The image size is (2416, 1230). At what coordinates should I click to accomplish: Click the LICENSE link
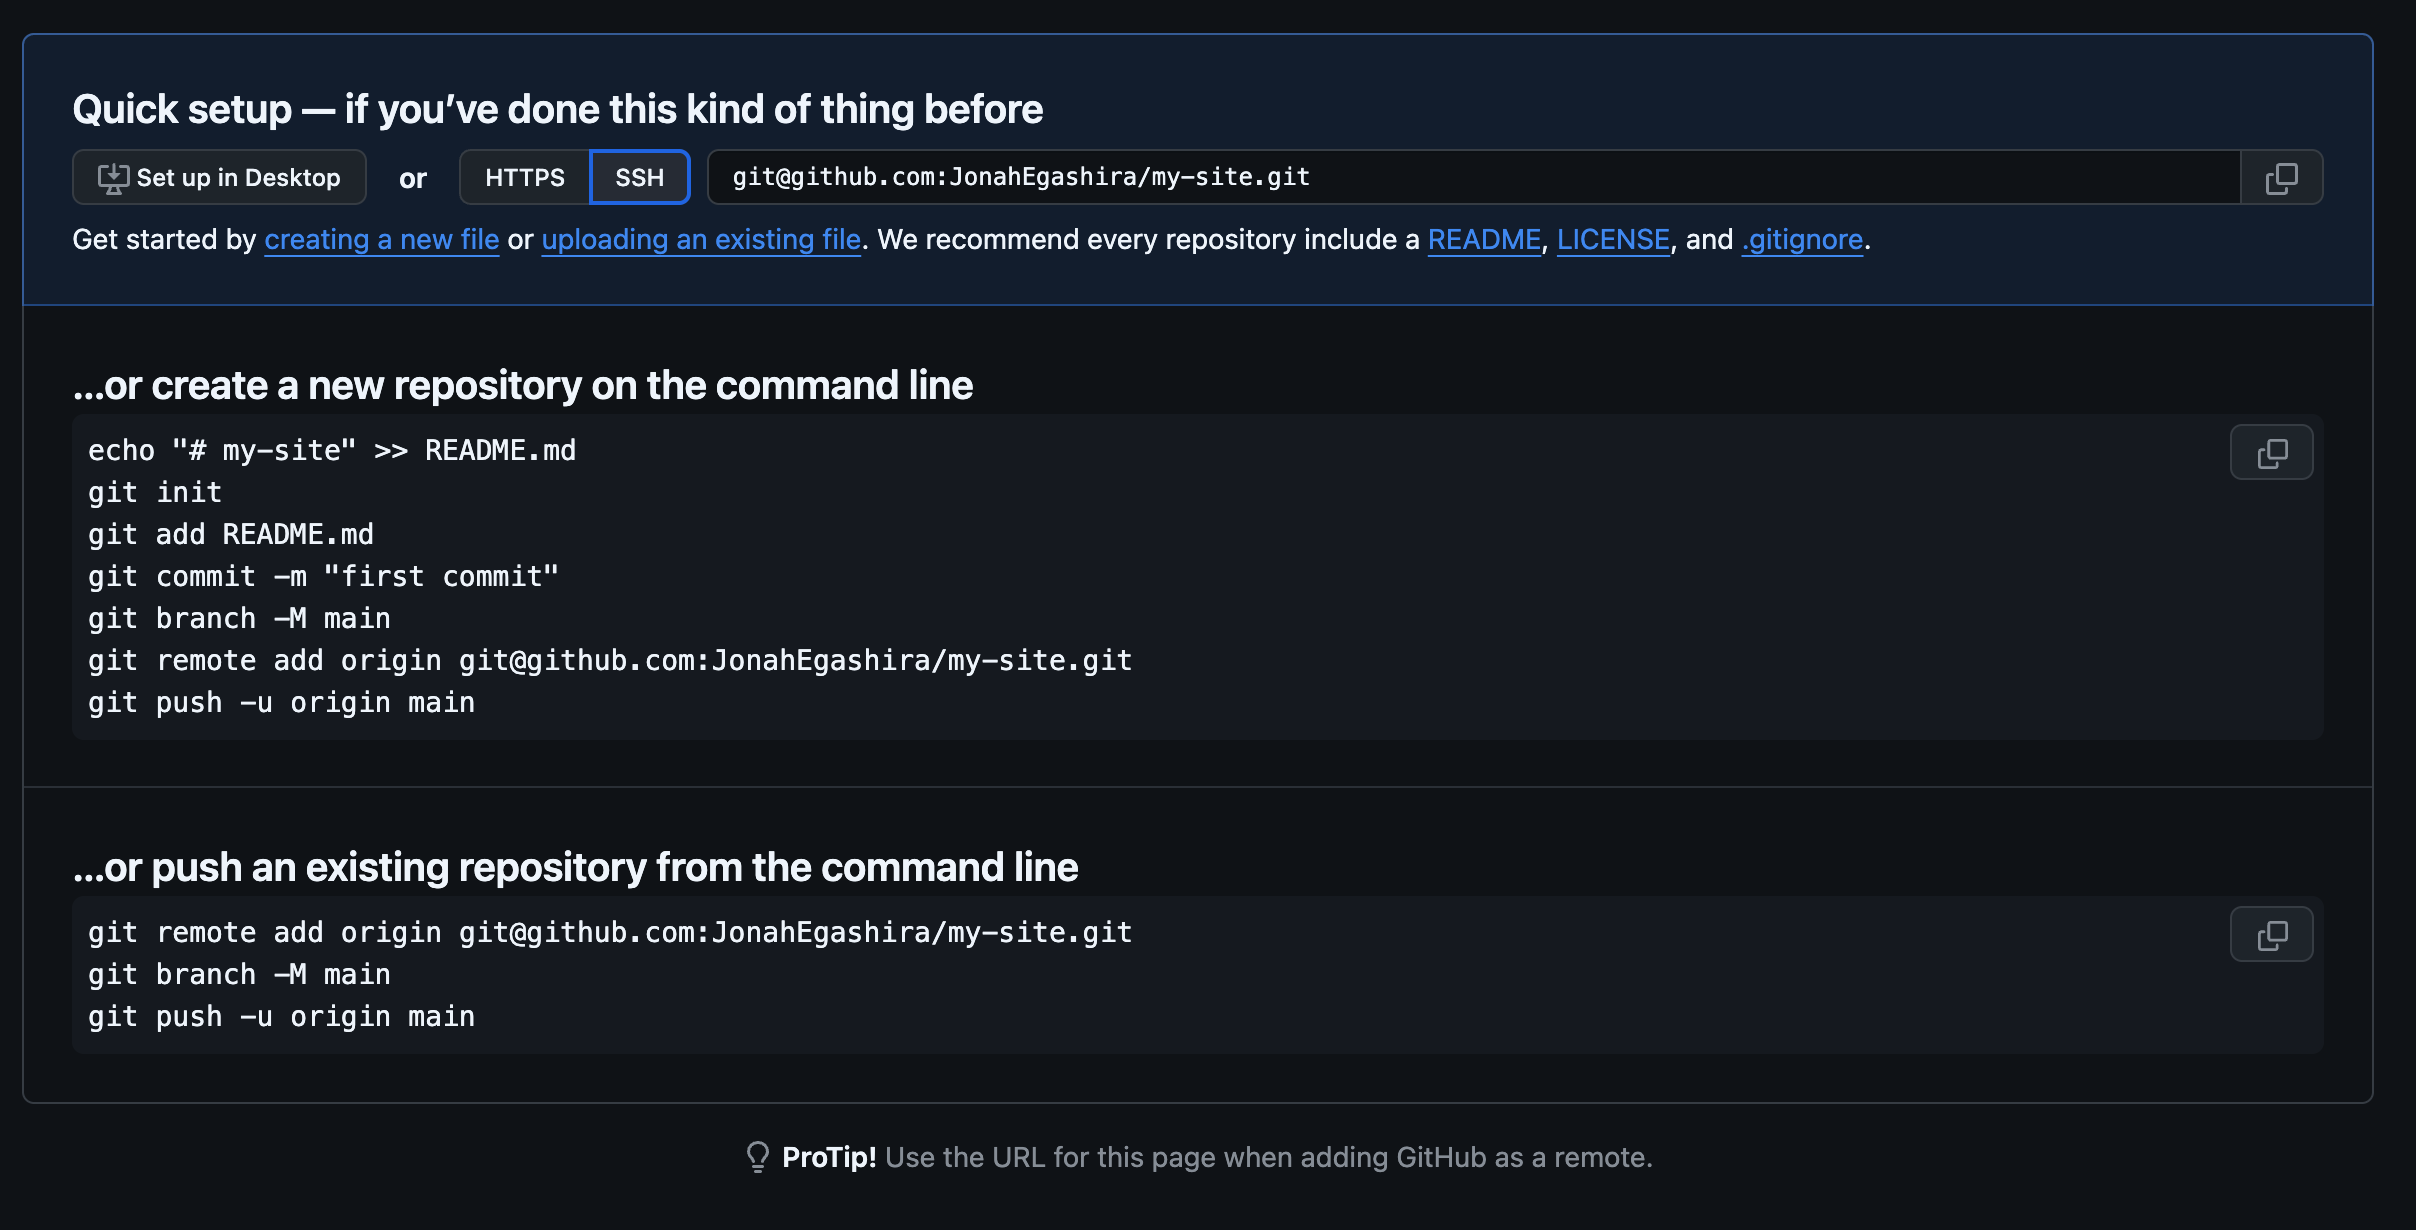coord(1614,239)
